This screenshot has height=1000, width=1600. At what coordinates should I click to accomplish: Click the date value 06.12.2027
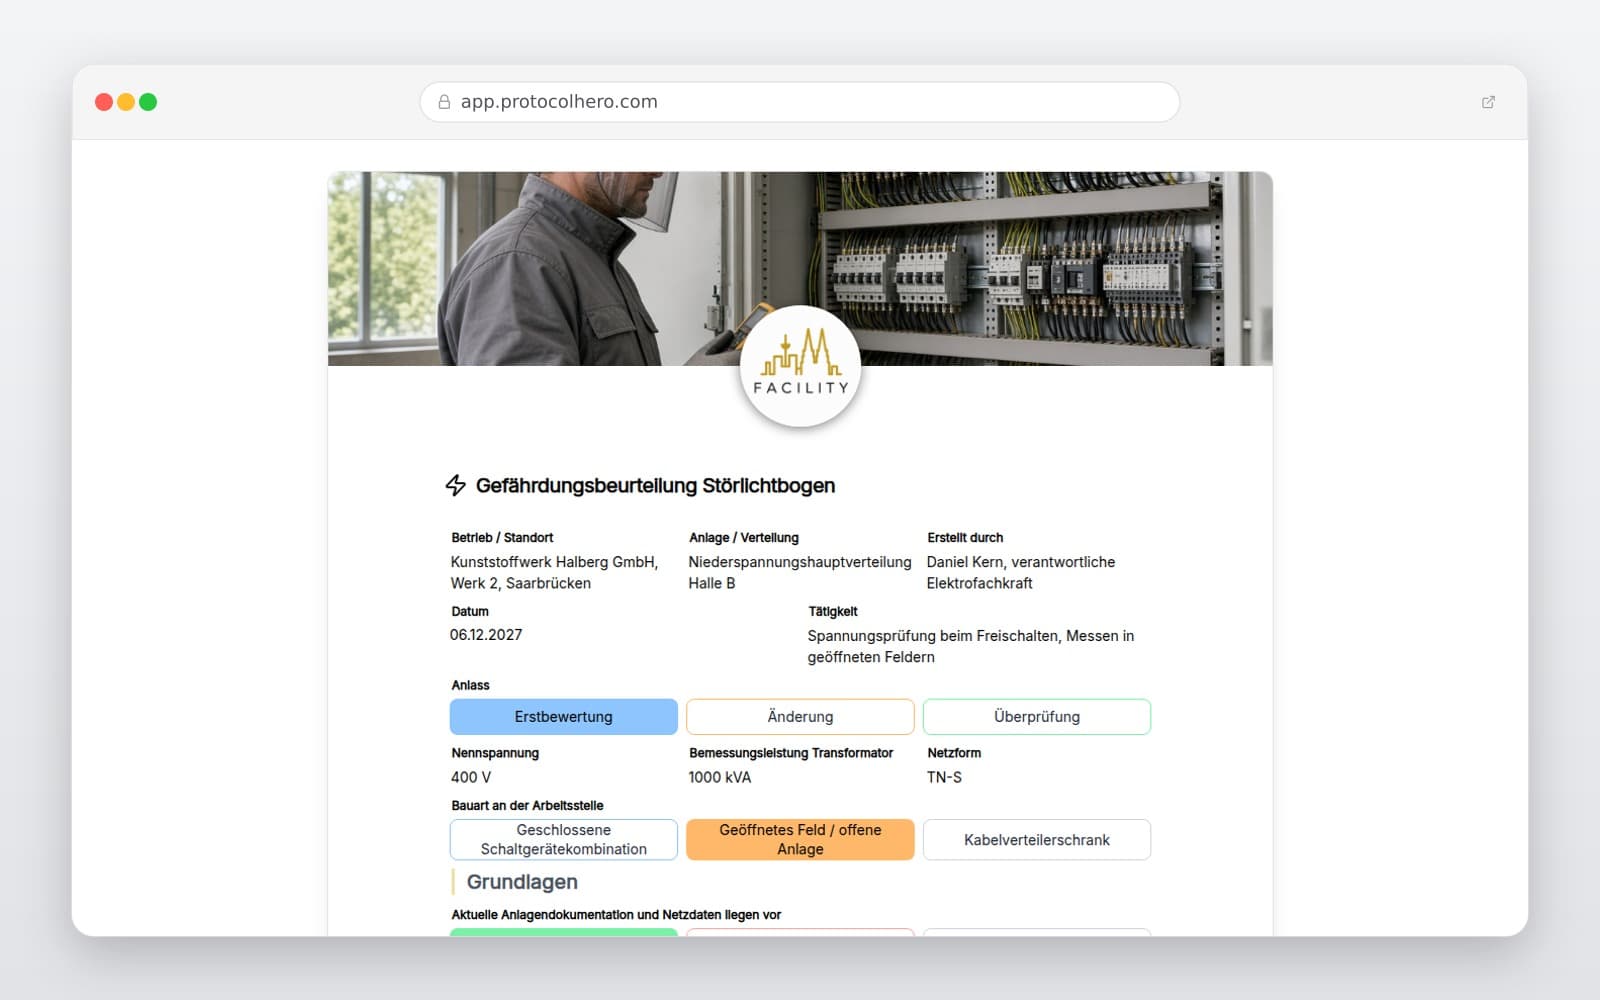tap(486, 635)
